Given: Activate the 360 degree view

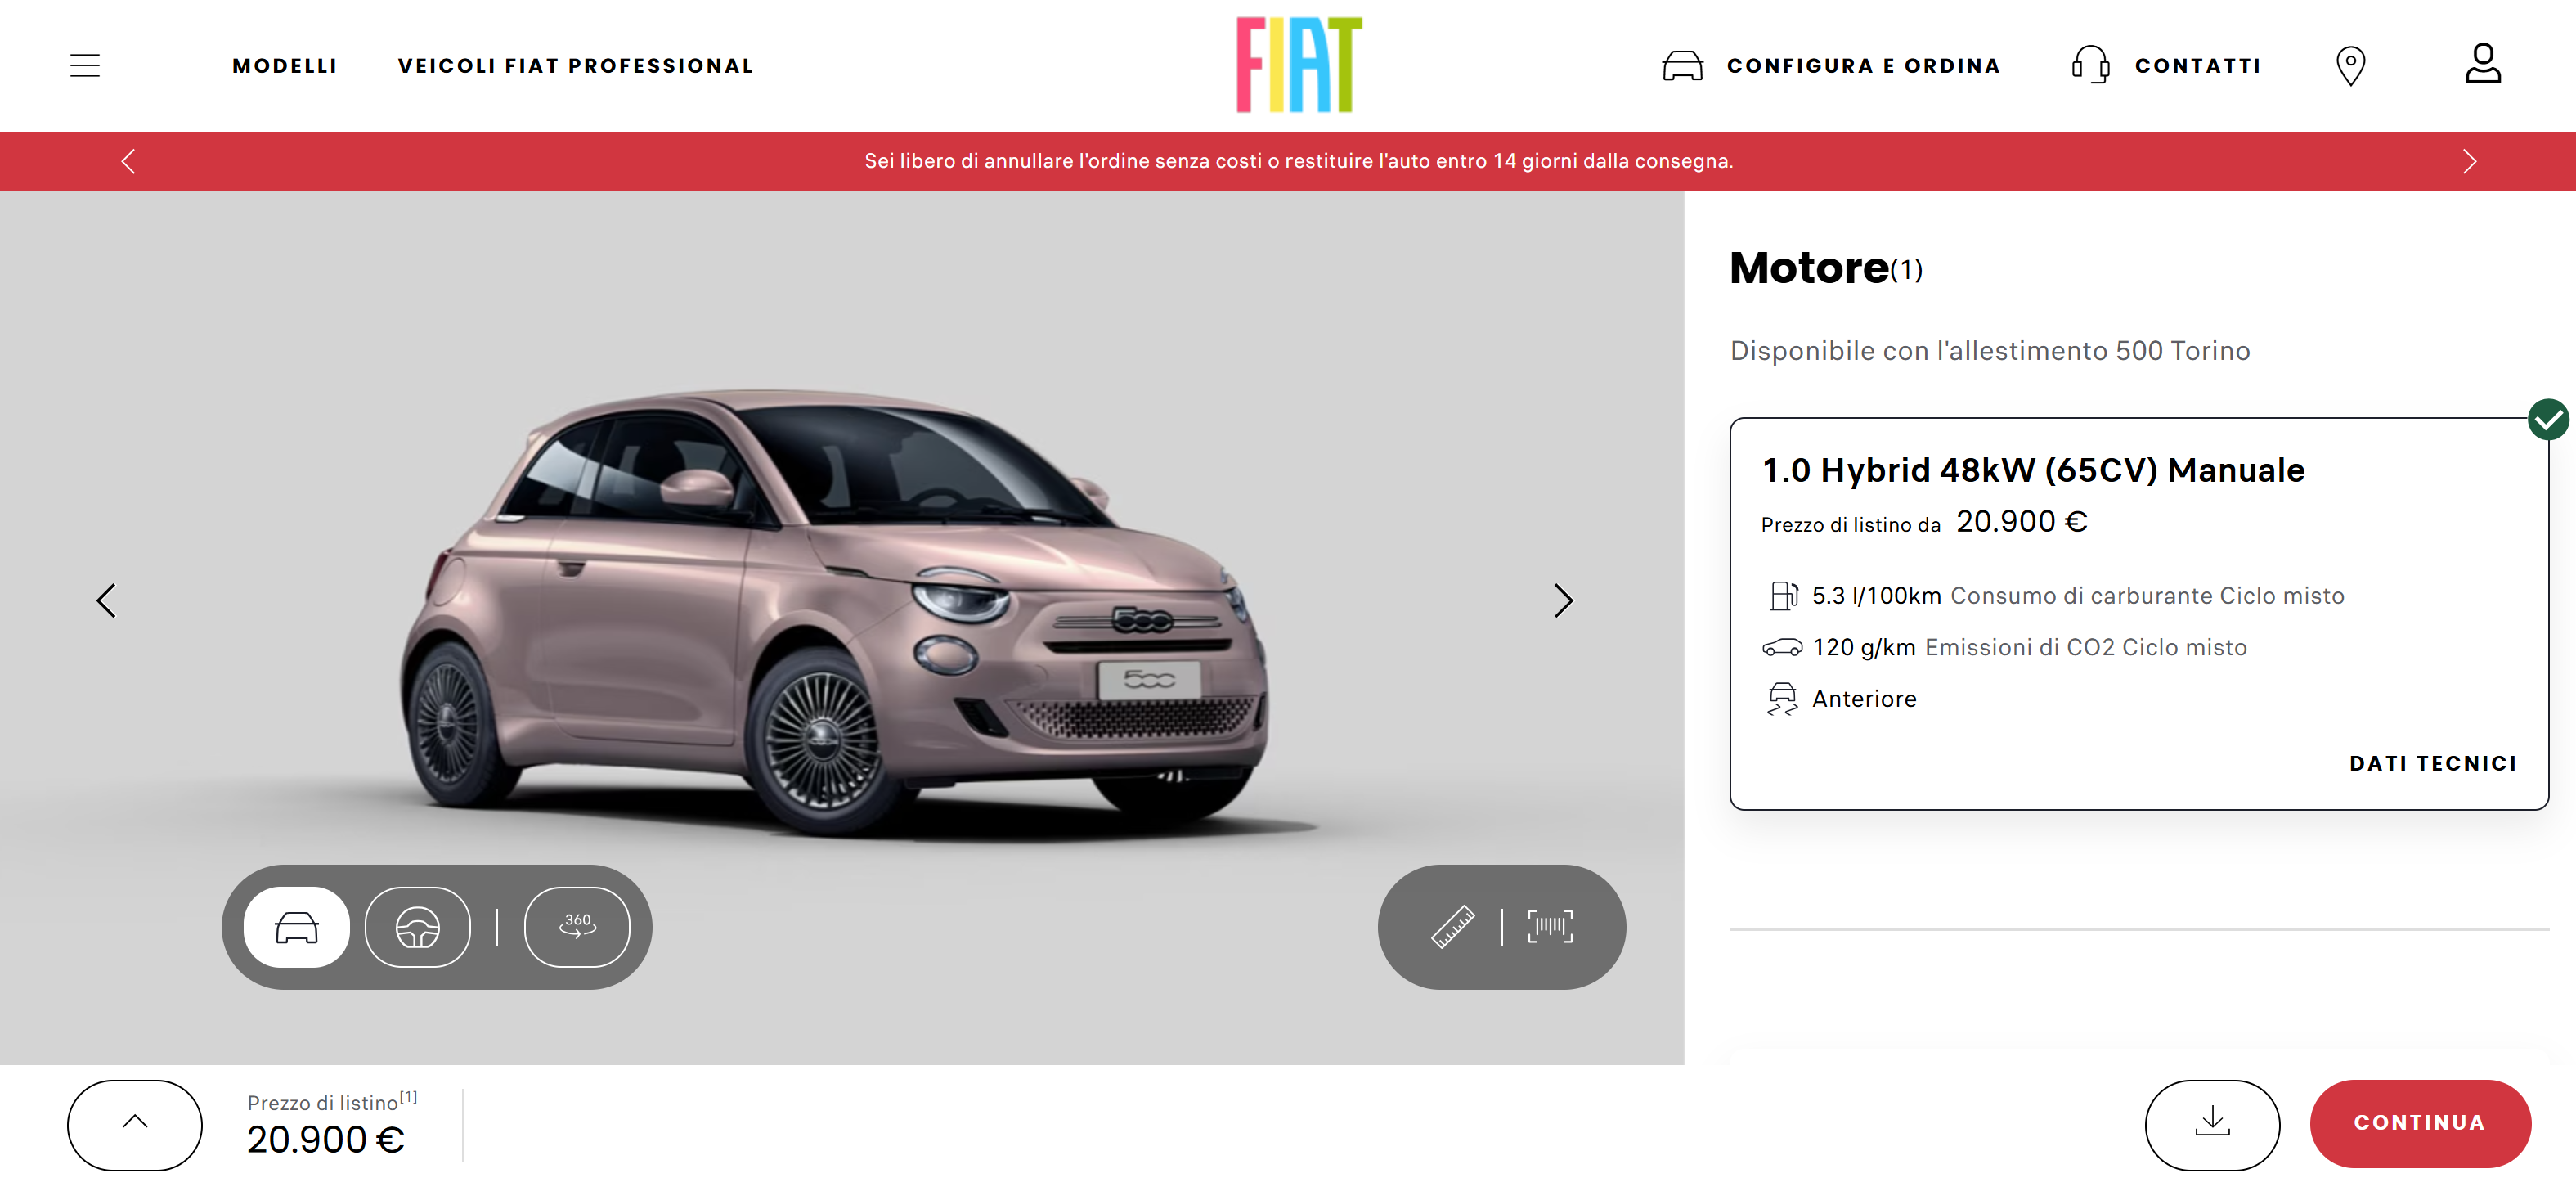Looking at the screenshot, I should (x=577, y=927).
